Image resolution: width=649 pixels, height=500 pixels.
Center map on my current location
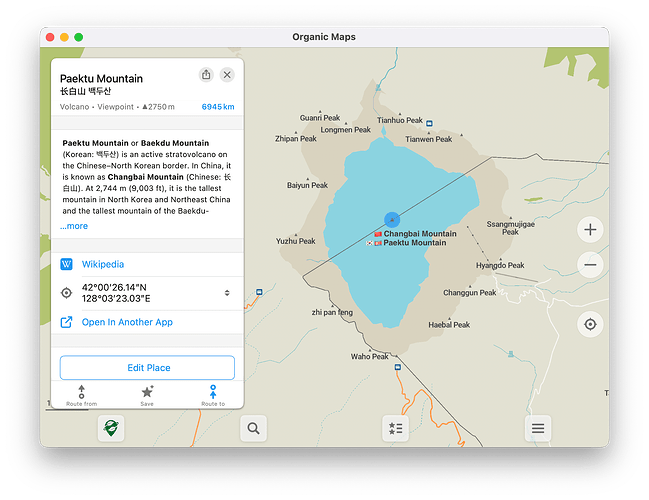point(590,324)
